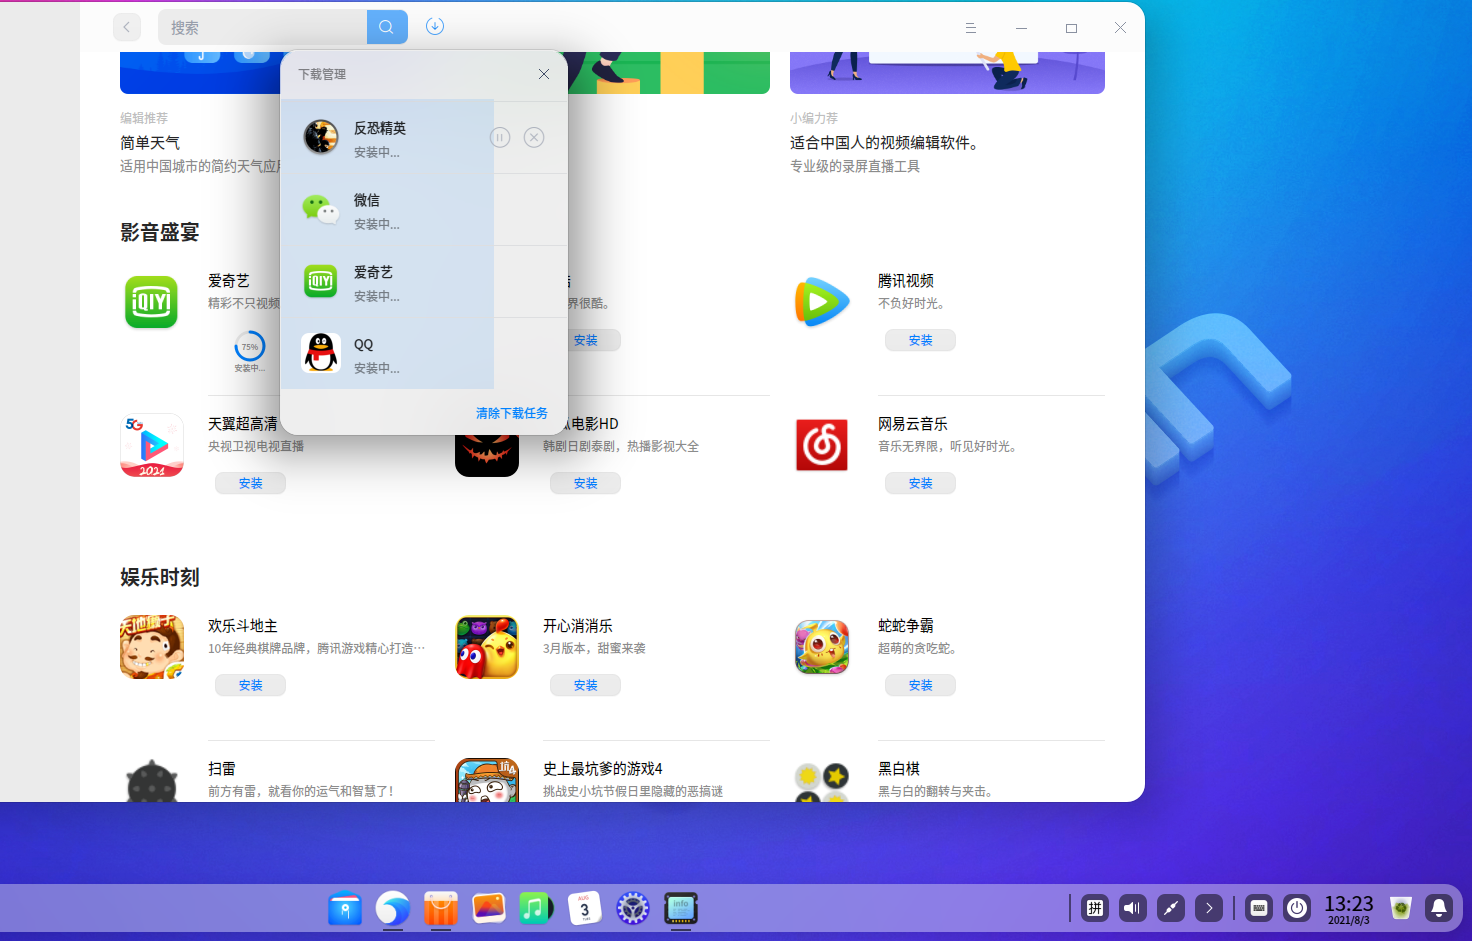
Task: Click the 开心消消乐 app name
Action: click(x=578, y=626)
